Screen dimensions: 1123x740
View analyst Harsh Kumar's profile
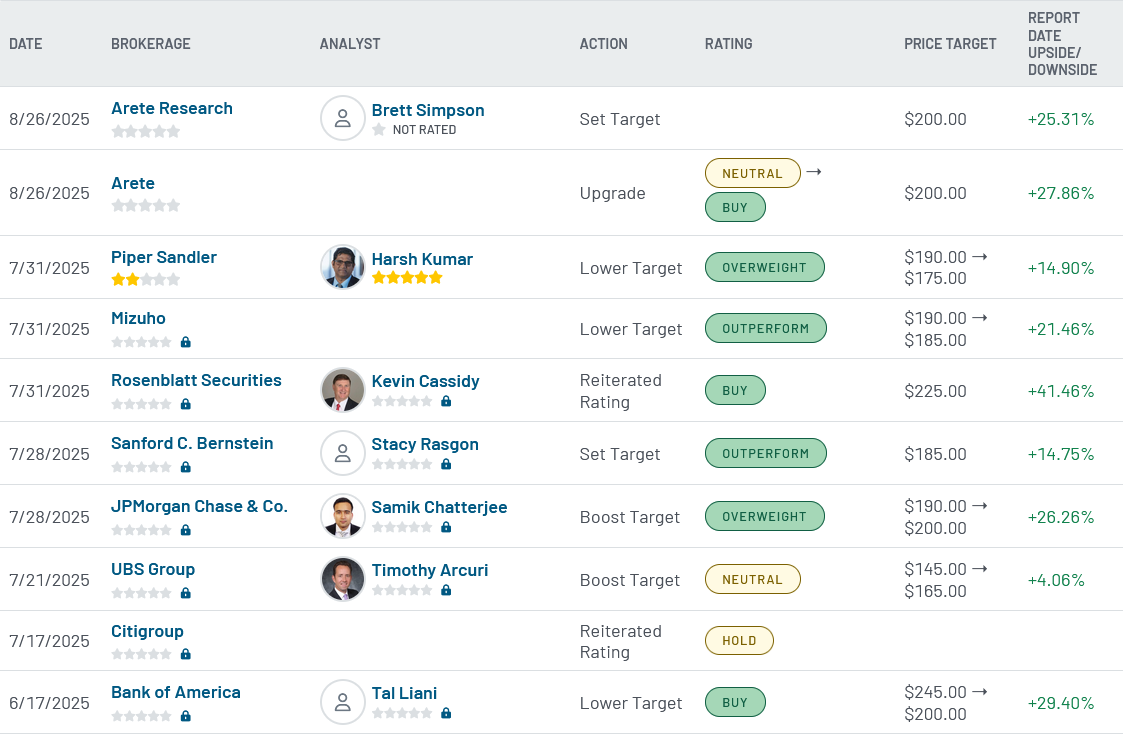pos(423,259)
